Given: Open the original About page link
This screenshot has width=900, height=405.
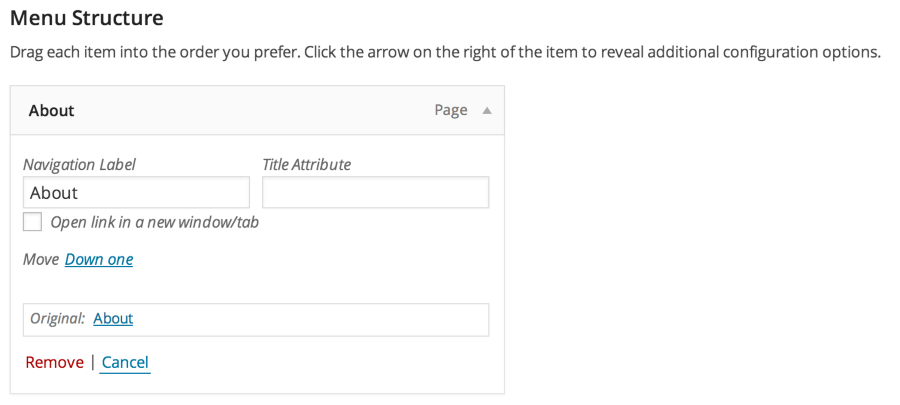Looking at the screenshot, I should [113, 319].
